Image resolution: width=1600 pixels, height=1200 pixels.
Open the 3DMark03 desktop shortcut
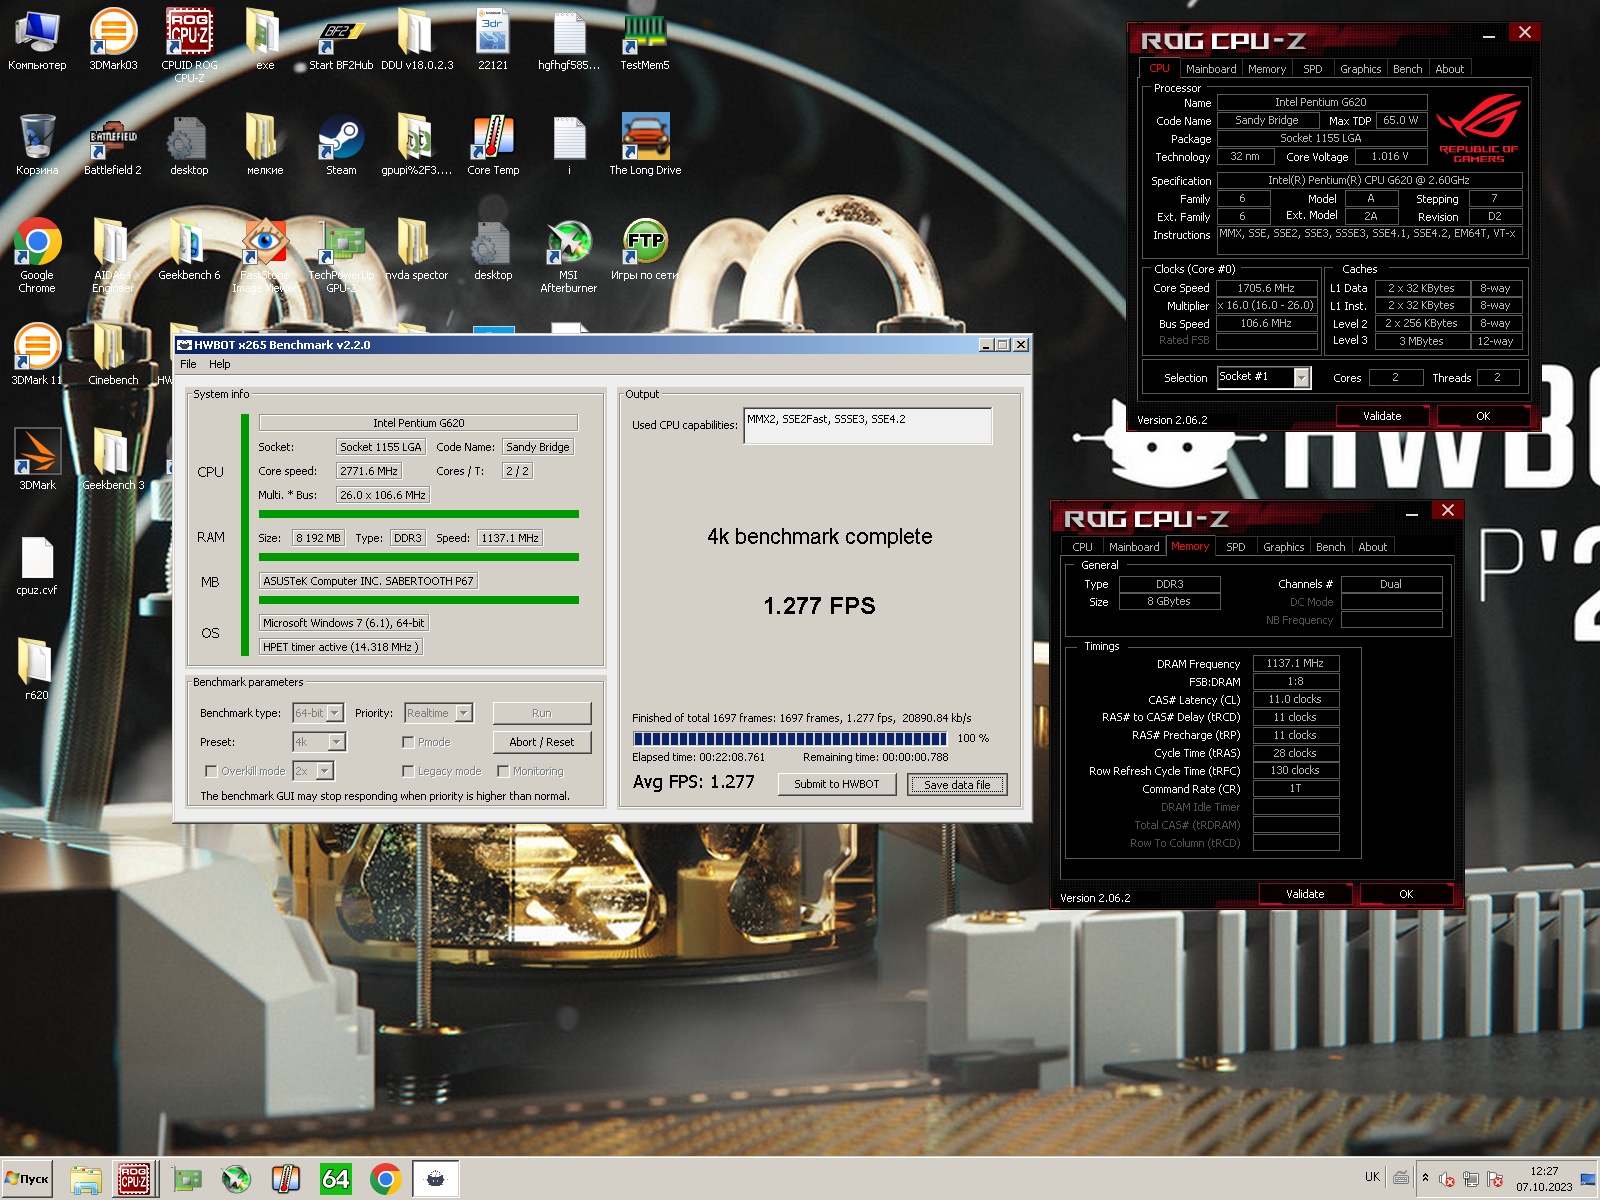(x=113, y=40)
